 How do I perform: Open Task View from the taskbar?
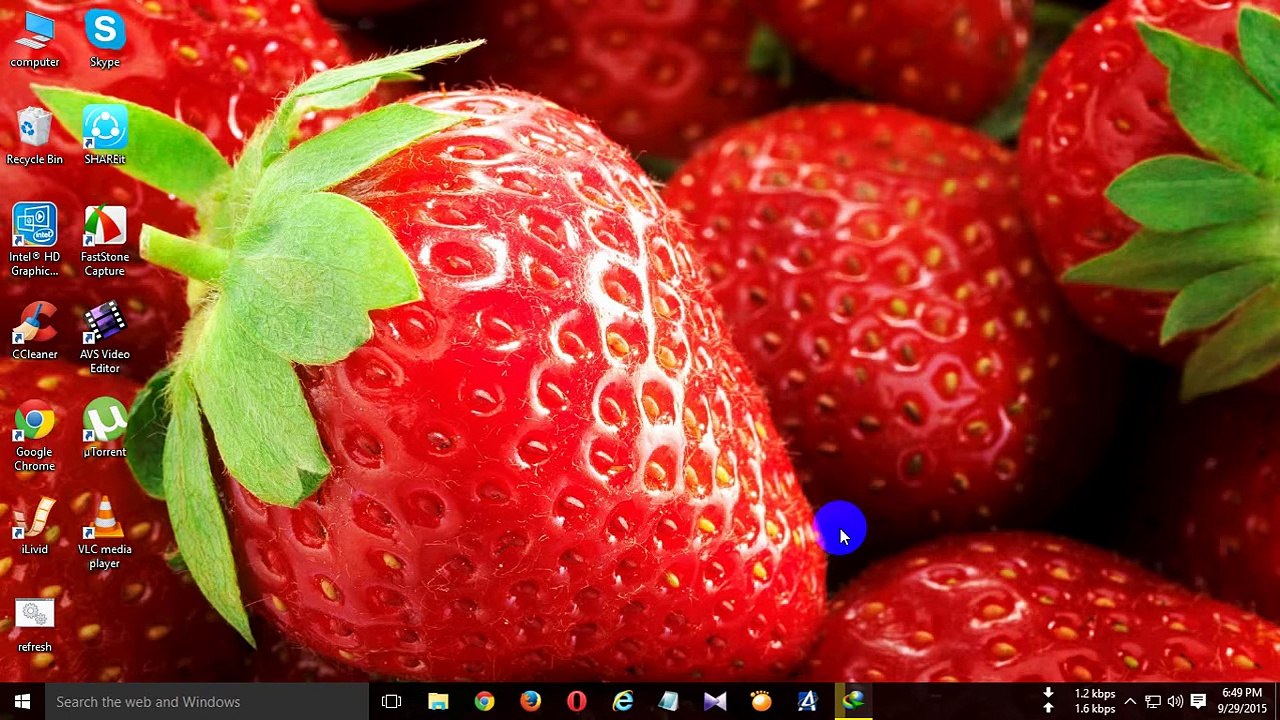391,701
